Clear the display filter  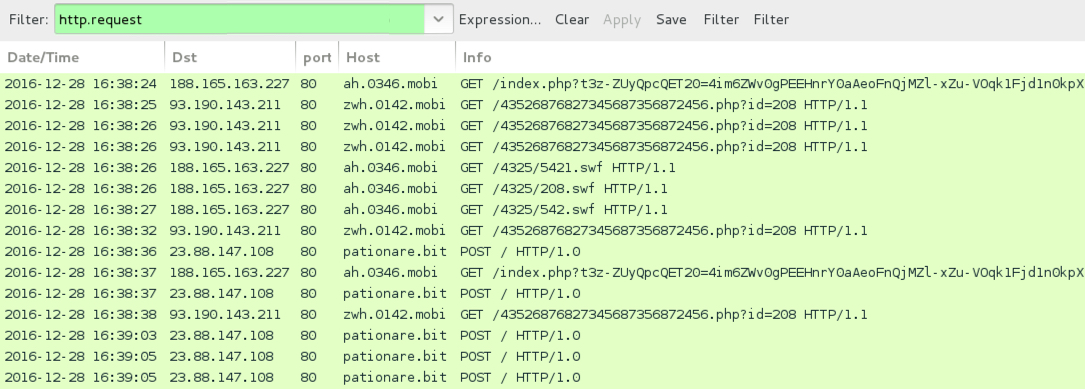572,19
